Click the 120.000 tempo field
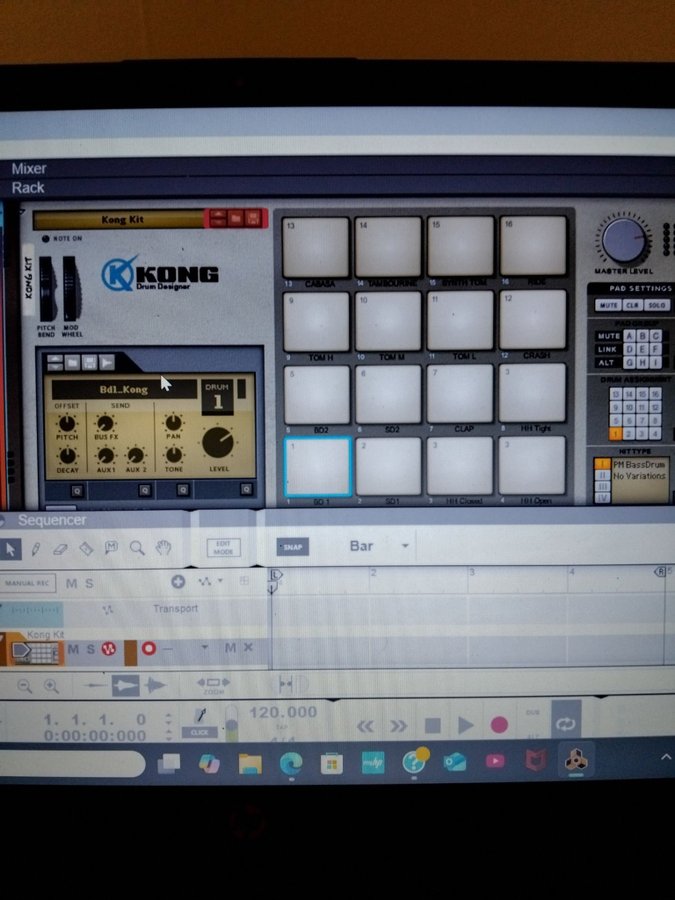Viewport: 675px width, 900px height. [x=283, y=712]
